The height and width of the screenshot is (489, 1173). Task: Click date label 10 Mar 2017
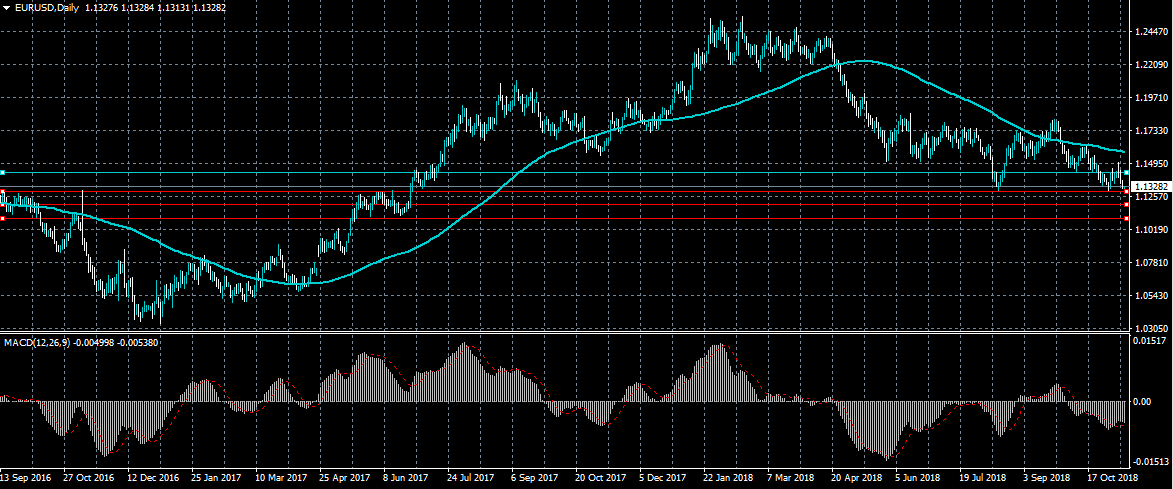282,476
